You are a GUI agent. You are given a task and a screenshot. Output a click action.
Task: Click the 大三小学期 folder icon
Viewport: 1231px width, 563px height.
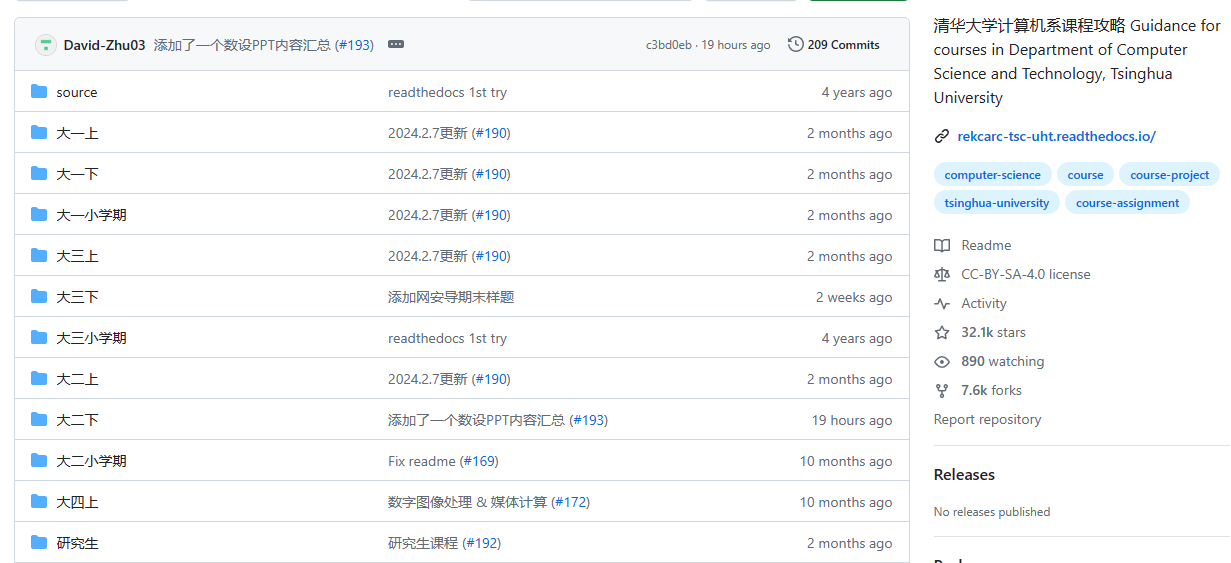coord(39,338)
